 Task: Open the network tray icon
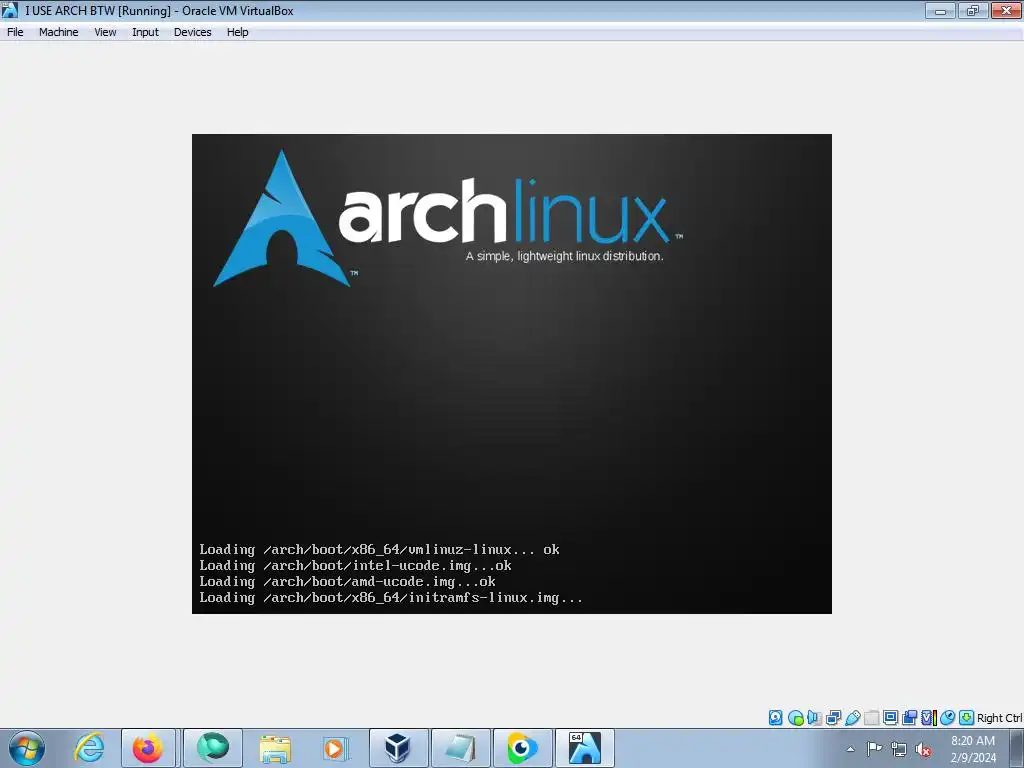click(899, 749)
